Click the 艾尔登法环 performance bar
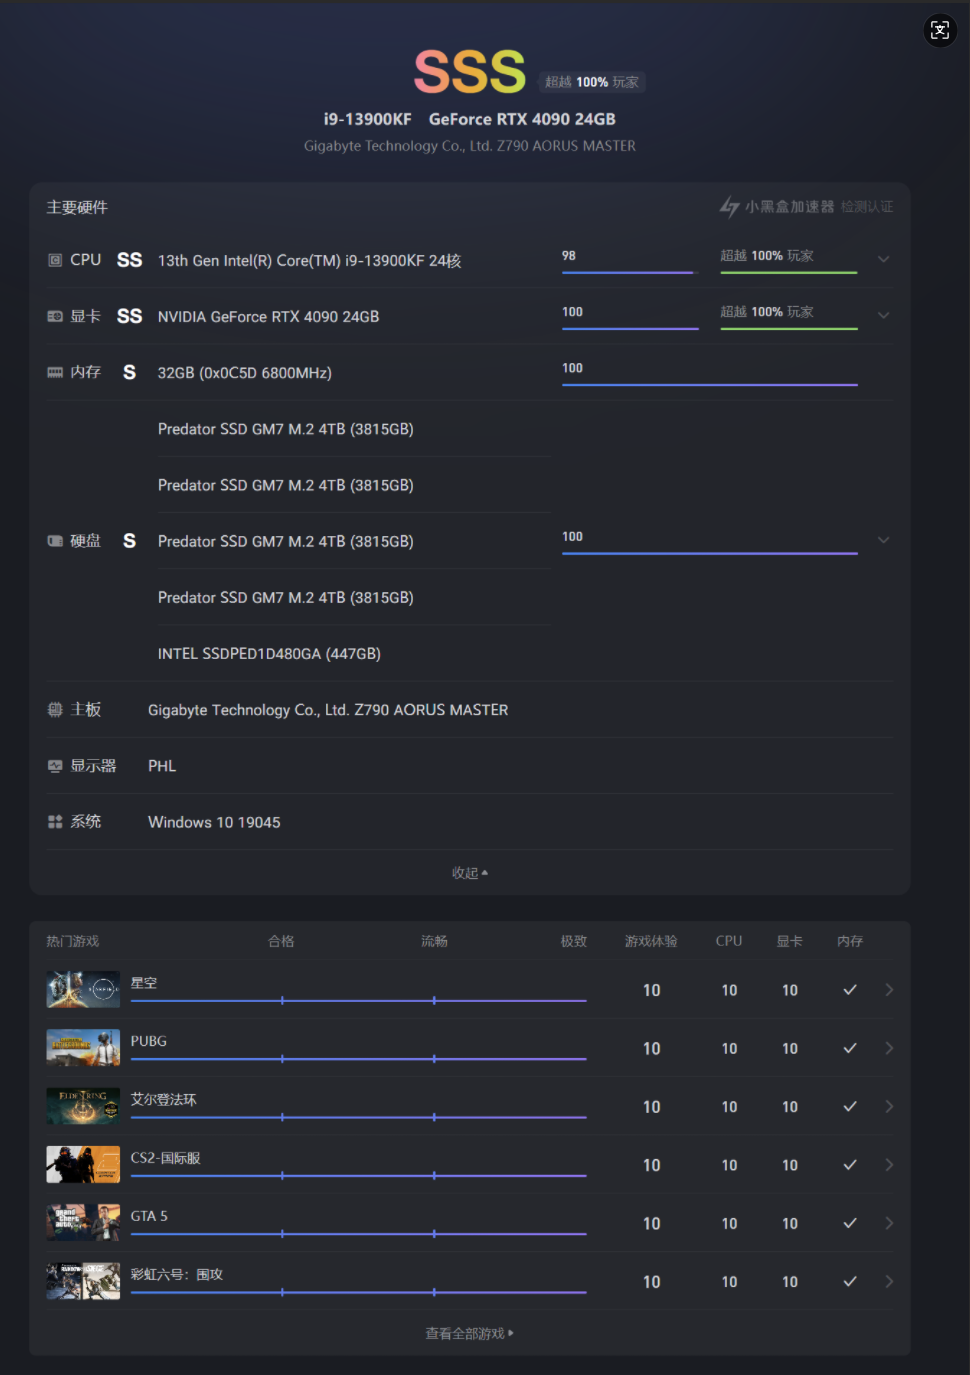970x1375 pixels. (358, 1117)
